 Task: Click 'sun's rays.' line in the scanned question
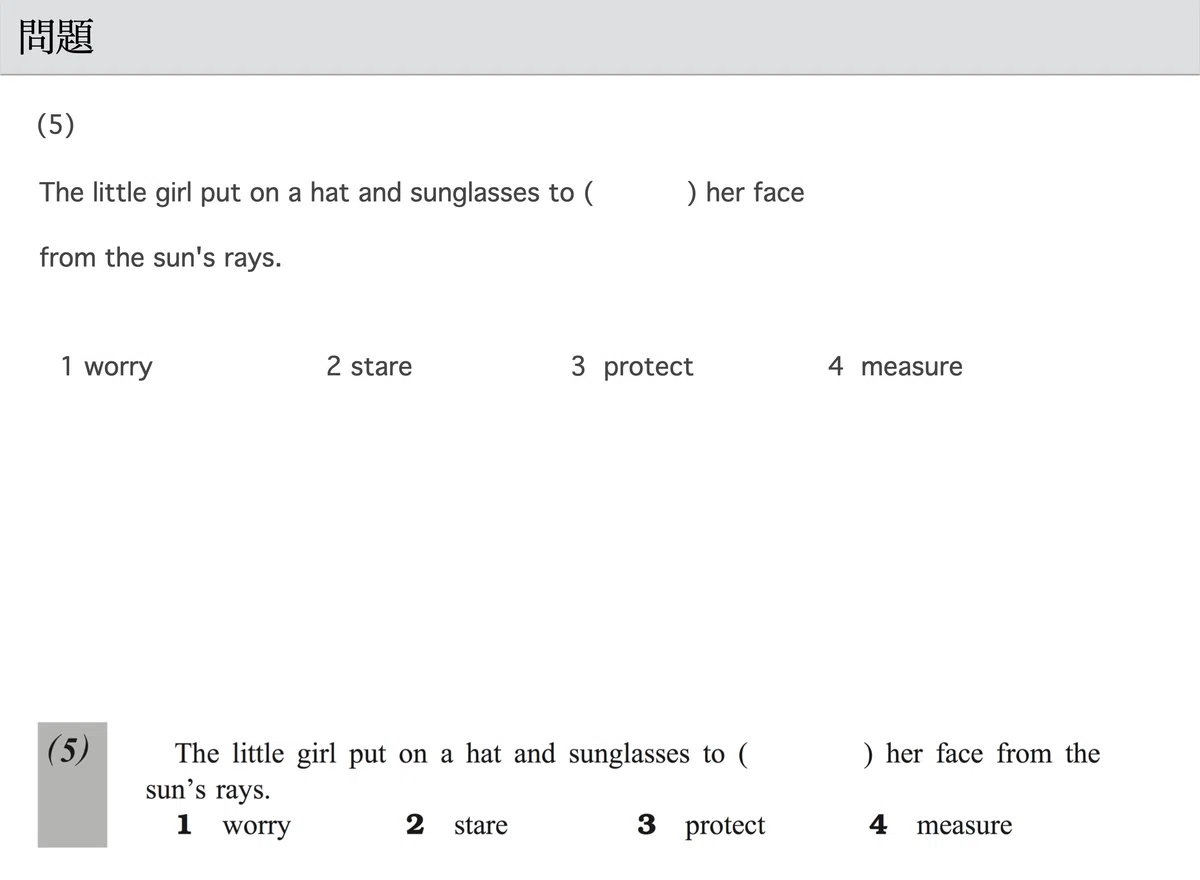click(208, 790)
